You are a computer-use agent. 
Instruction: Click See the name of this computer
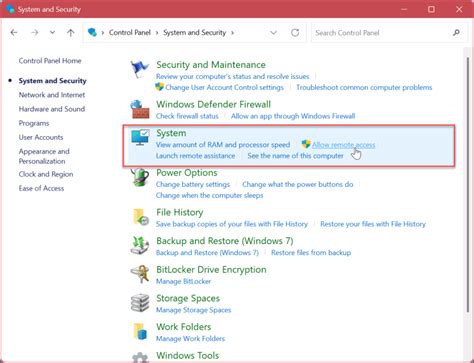(x=296, y=156)
